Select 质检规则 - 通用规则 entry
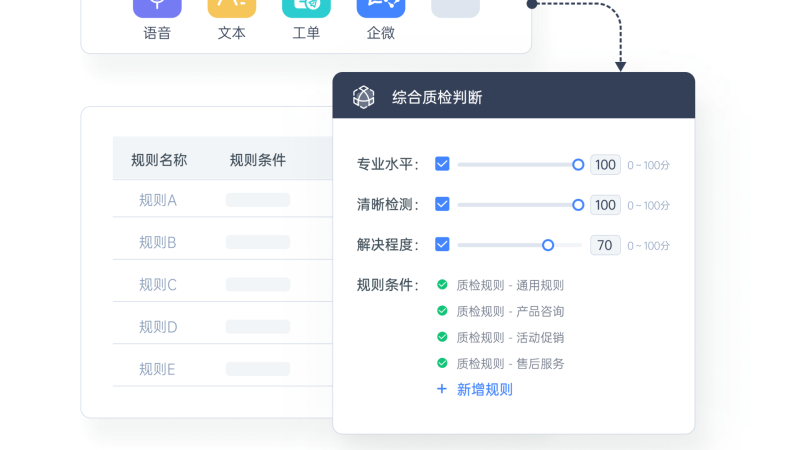The image size is (800, 450). [x=510, y=285]
